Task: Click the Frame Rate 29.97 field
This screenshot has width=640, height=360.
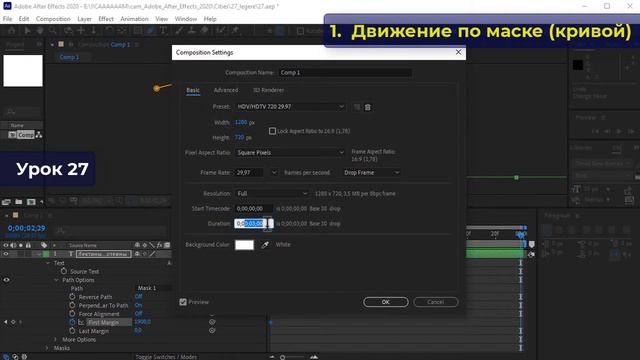Action: tap(249, 173)
